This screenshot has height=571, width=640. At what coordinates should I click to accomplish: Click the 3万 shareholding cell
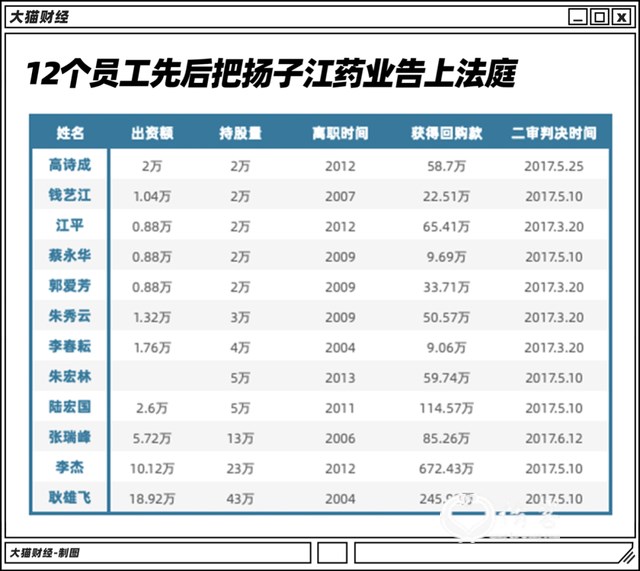click(x=240, y=318)
